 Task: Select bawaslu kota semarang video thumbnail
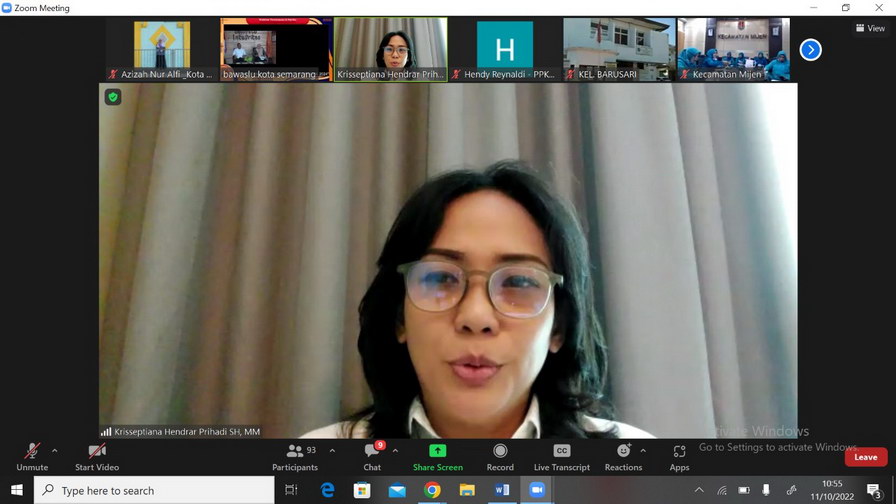click(276, 49)
